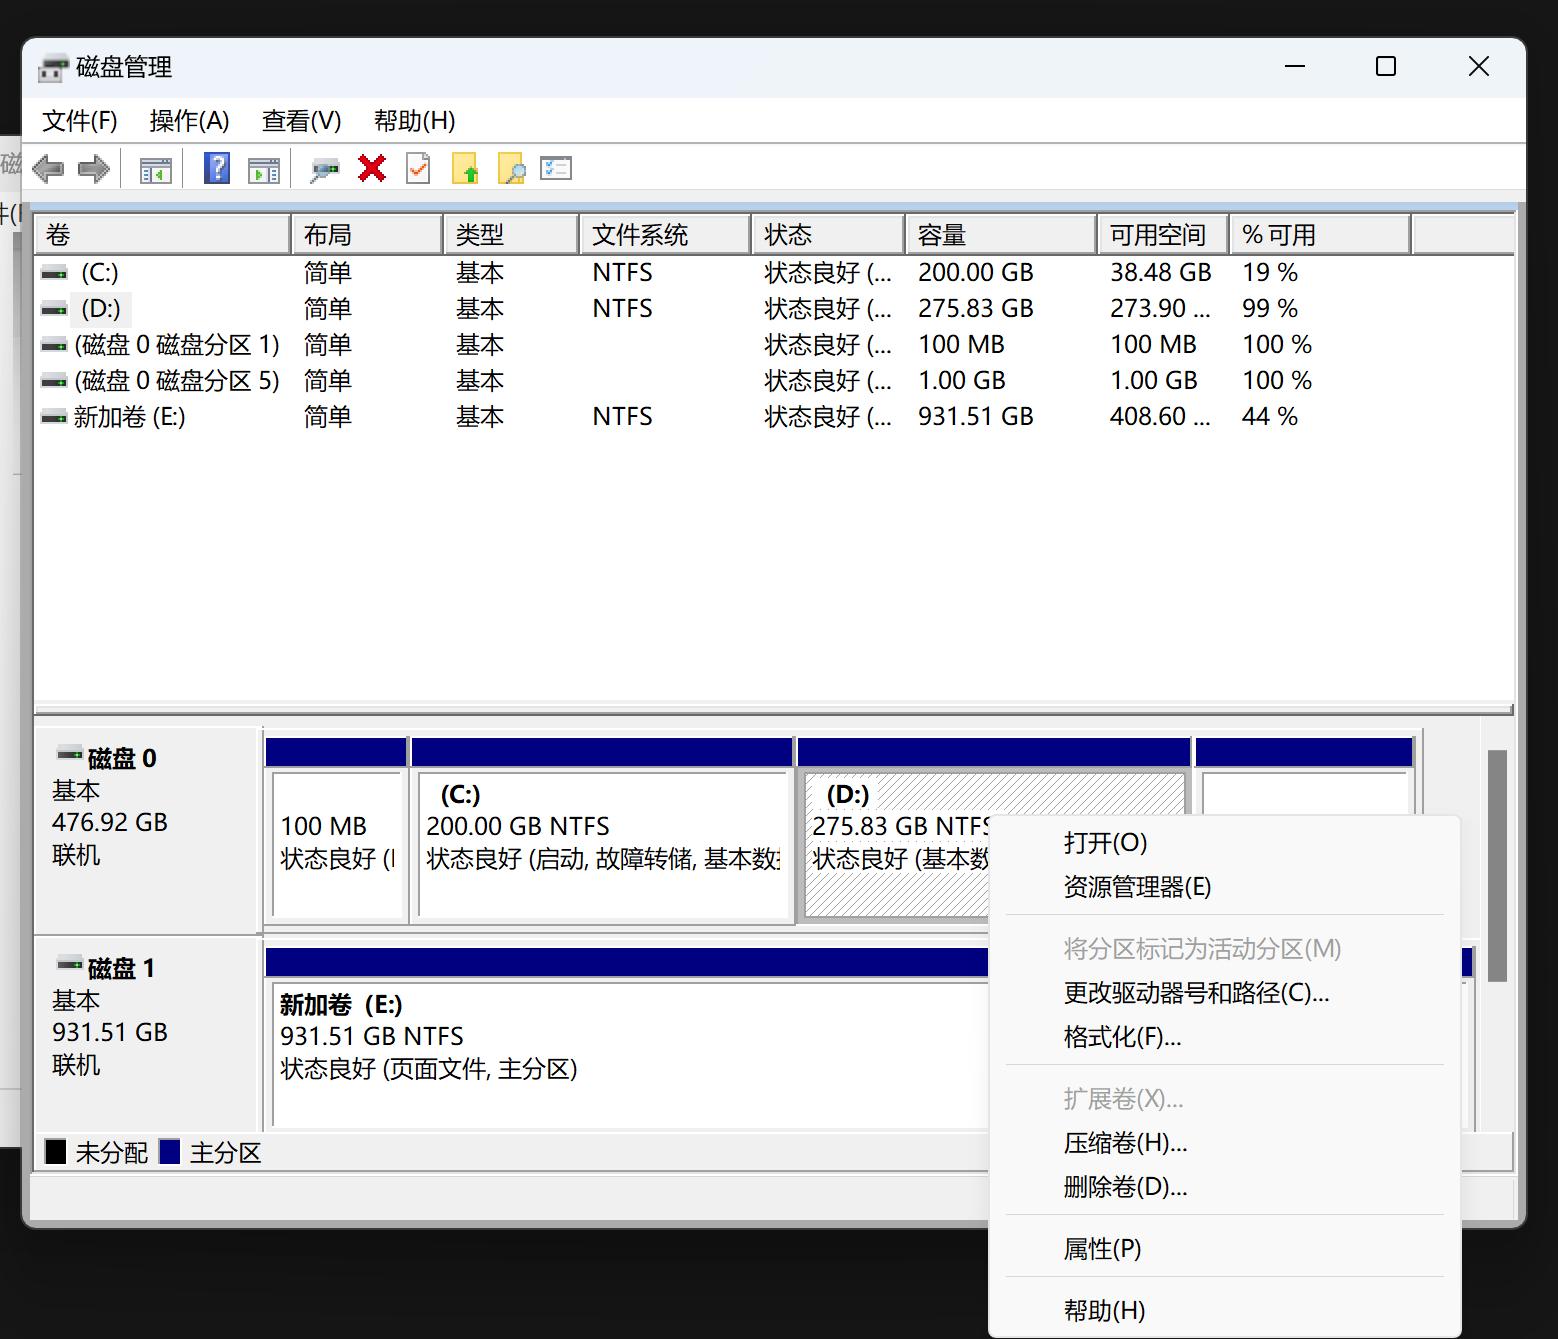Sort by the 状态 column header
The width and height of the screenshot is (1558, 1339).
click(x=828, y=235)
